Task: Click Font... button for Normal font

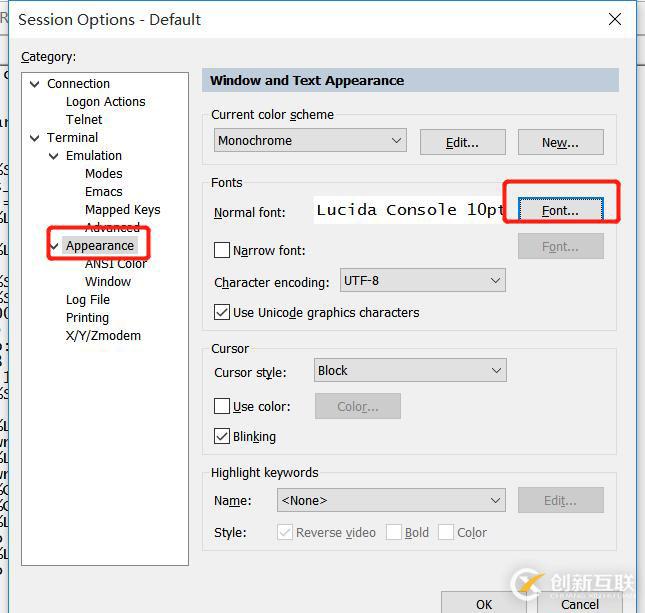Action: pos(561,210)
